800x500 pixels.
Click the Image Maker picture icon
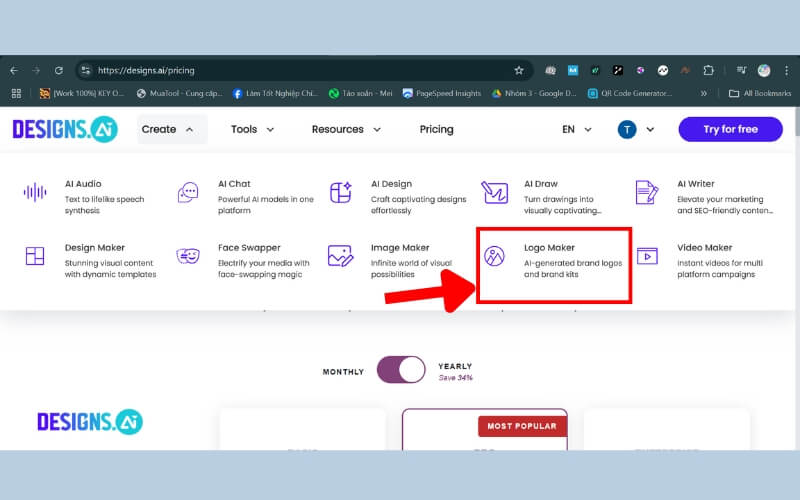[340, 256]
